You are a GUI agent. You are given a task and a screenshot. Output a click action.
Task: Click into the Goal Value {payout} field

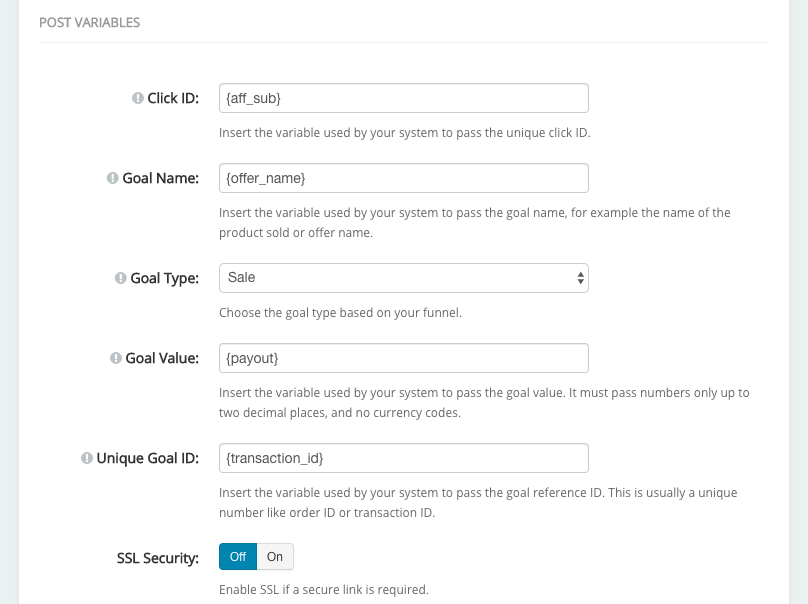403,358
